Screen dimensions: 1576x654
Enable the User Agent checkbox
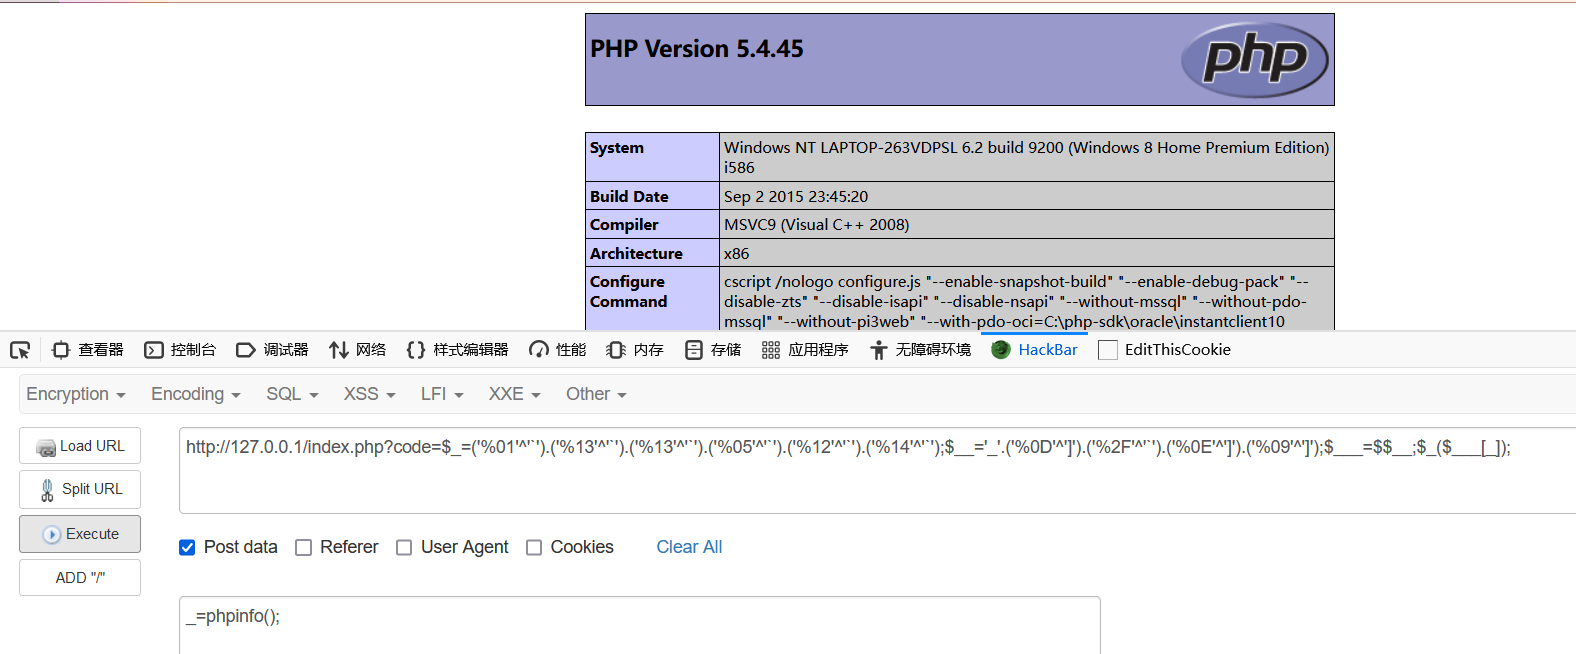coord(404,547)
